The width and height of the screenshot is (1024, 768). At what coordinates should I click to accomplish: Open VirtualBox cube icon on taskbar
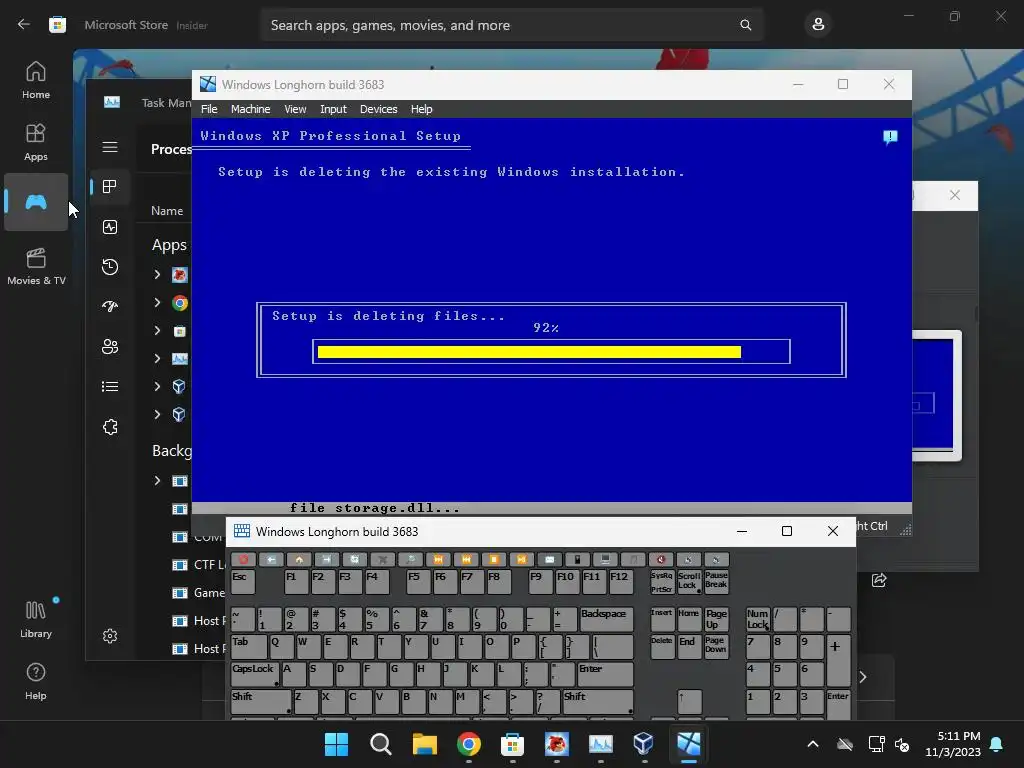(643, 744)
